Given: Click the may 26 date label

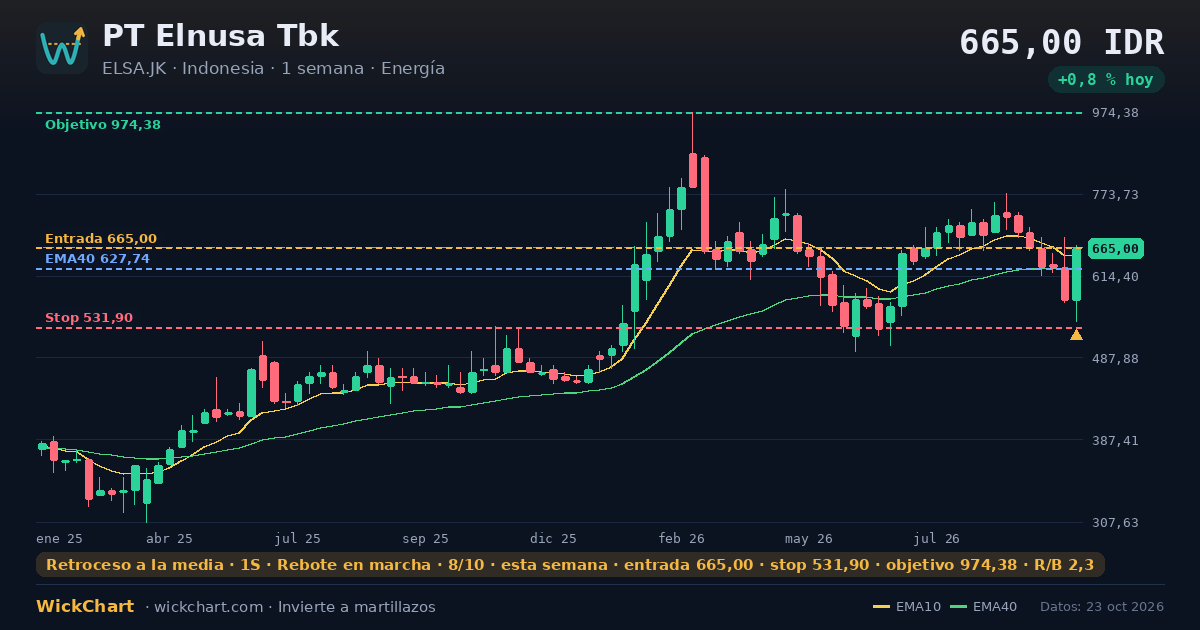Looking at the screenshot, I should (809, 539).
